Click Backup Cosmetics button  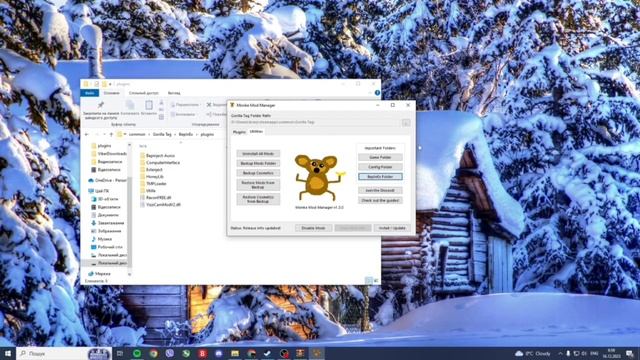pyautogui.click(x=258, y=173)
